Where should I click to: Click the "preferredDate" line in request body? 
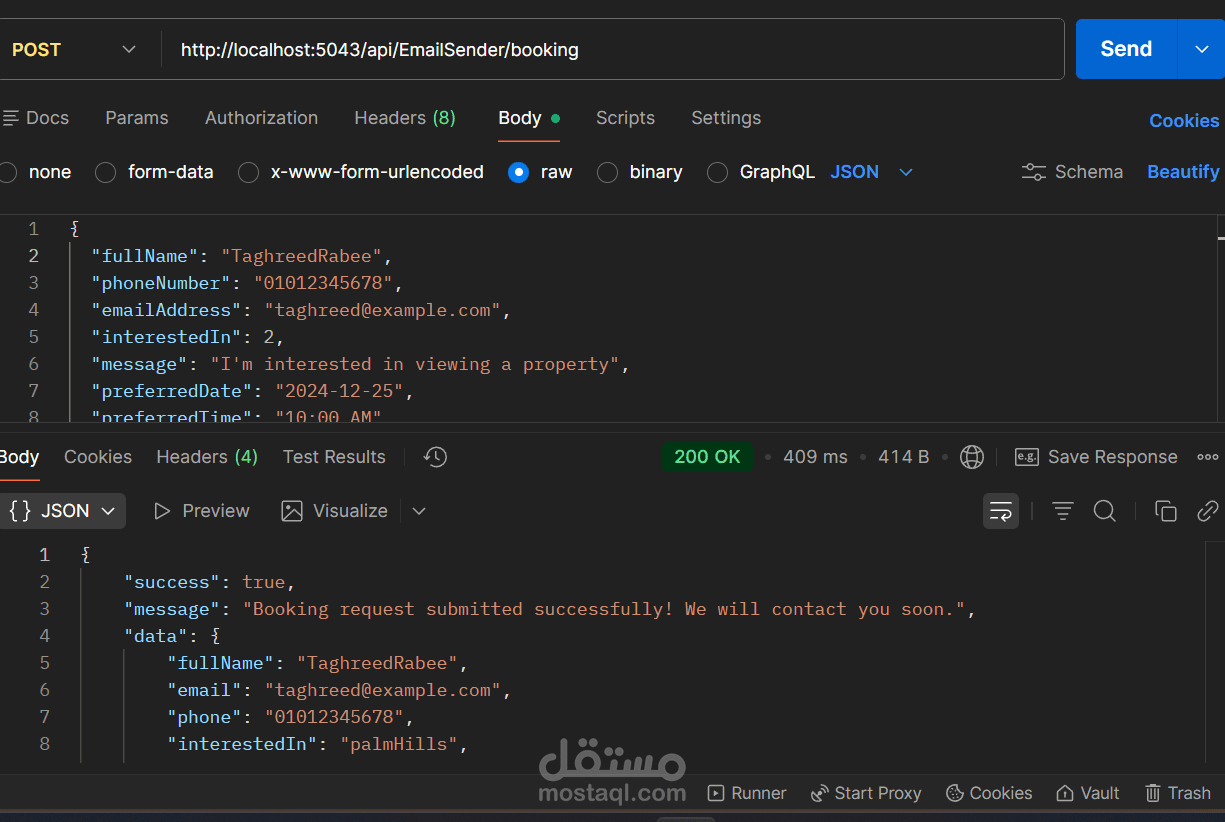pyautogui.click(x=252, y=391)
